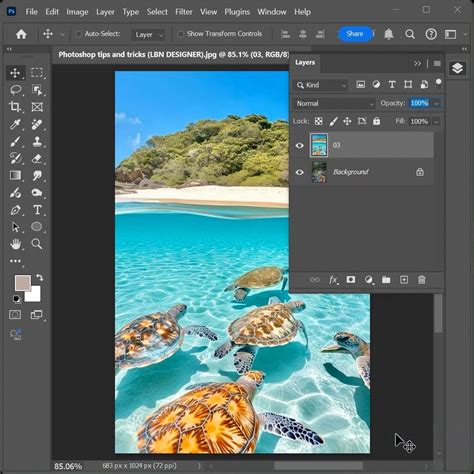Viewport: 474px width, 474px height.
Task: Select the Pen tool
Action: point(15,210)
